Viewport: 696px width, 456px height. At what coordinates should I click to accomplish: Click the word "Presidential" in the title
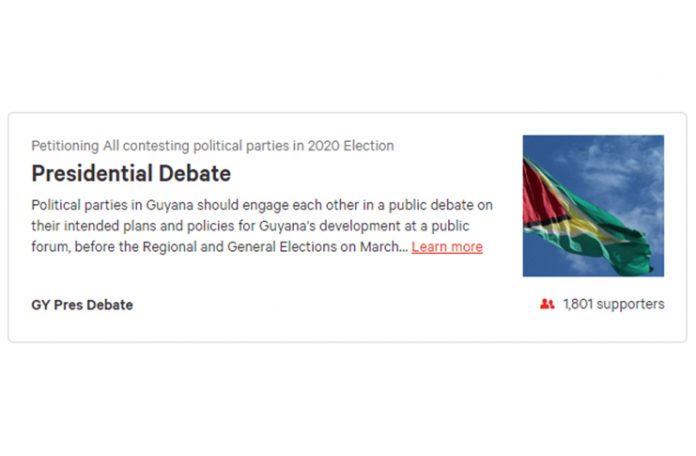(x=92, y=174)
